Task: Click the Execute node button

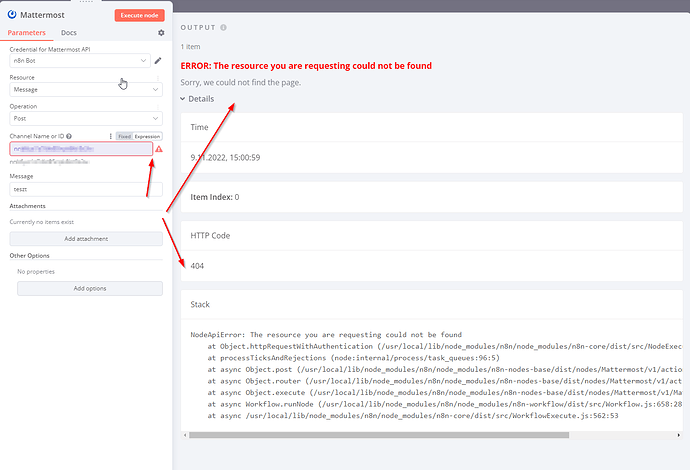Action: click(x=139, y=15)
